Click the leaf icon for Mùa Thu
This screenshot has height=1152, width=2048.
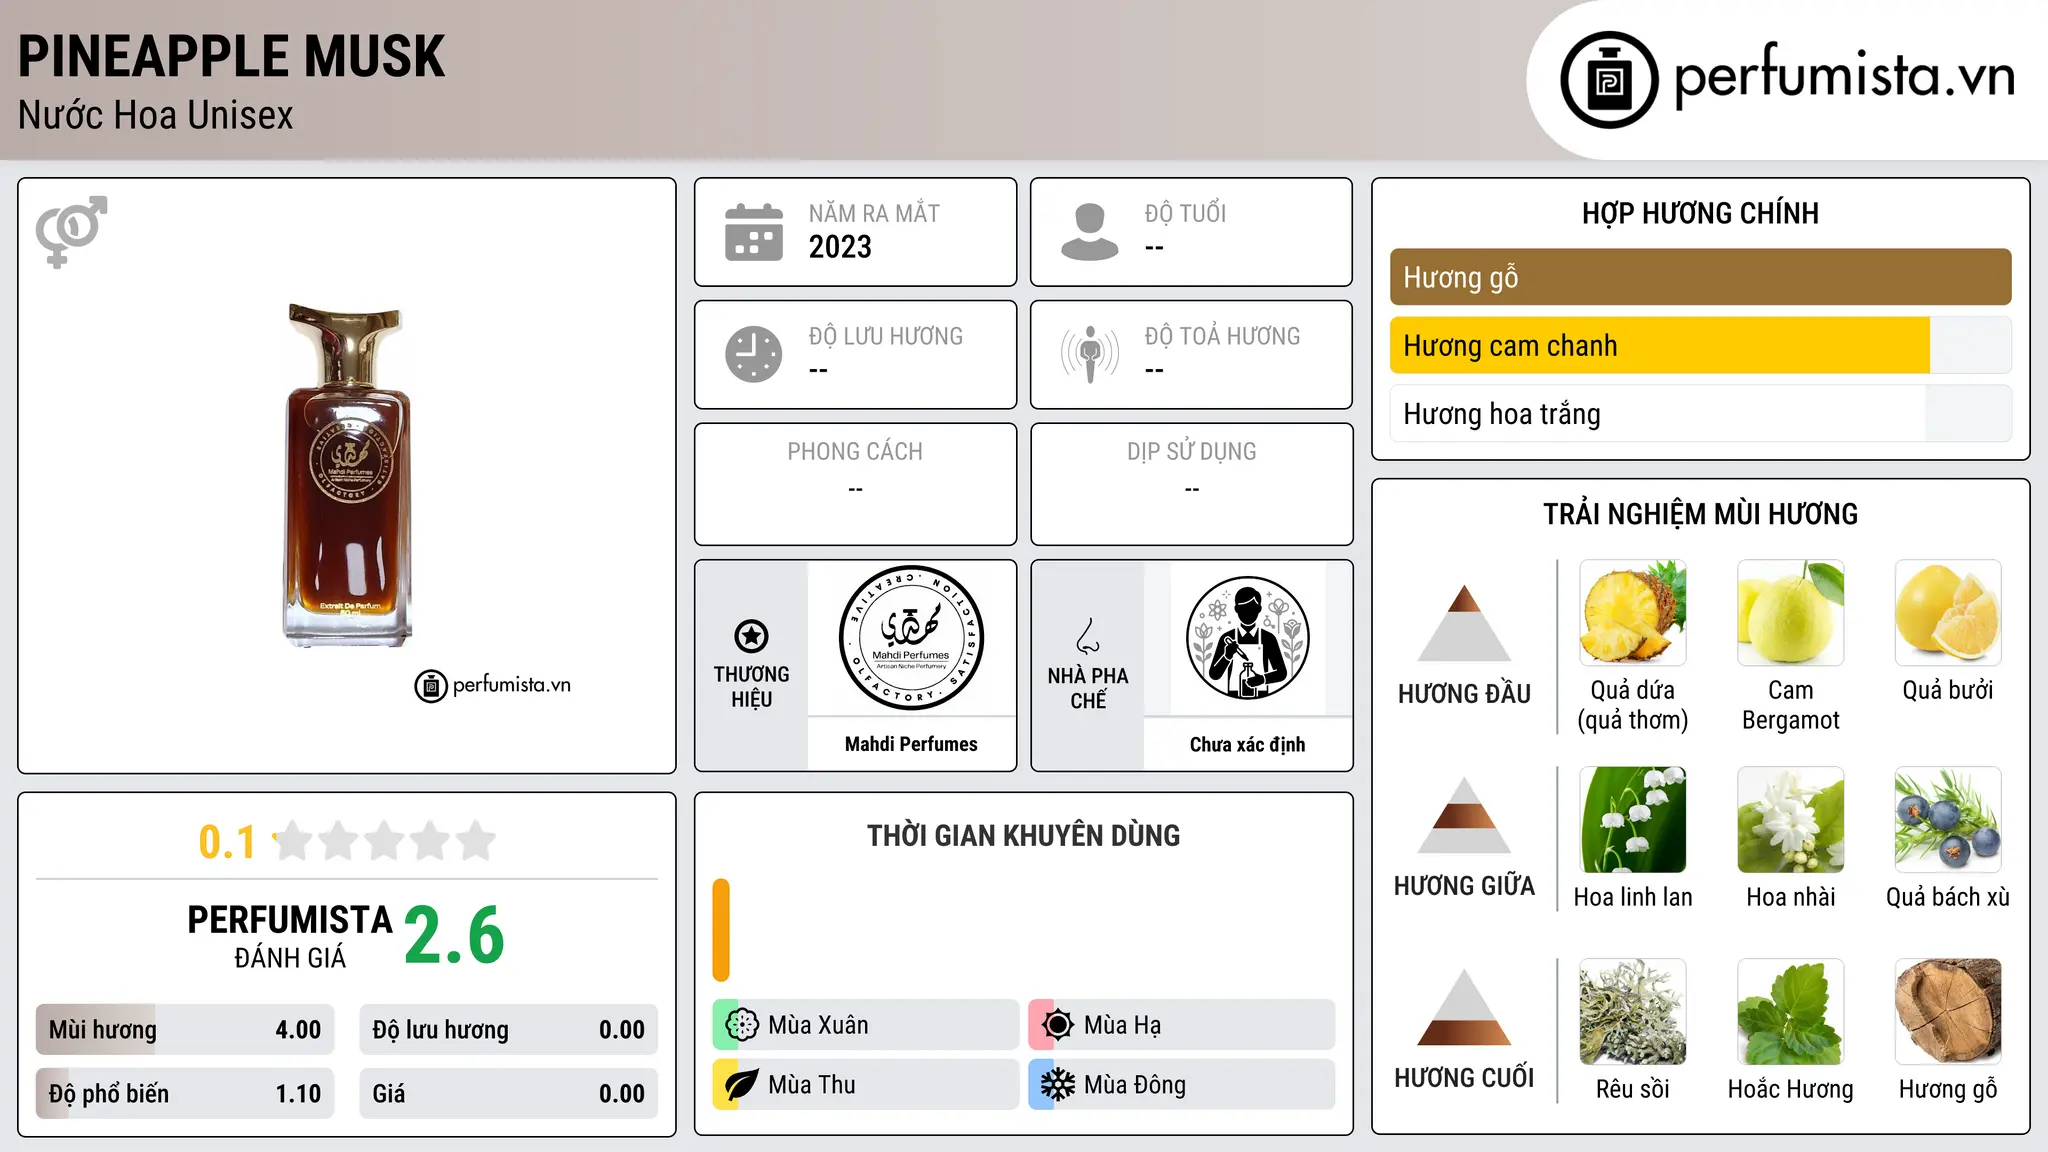pyautogui.click(x=742, y=1085)
